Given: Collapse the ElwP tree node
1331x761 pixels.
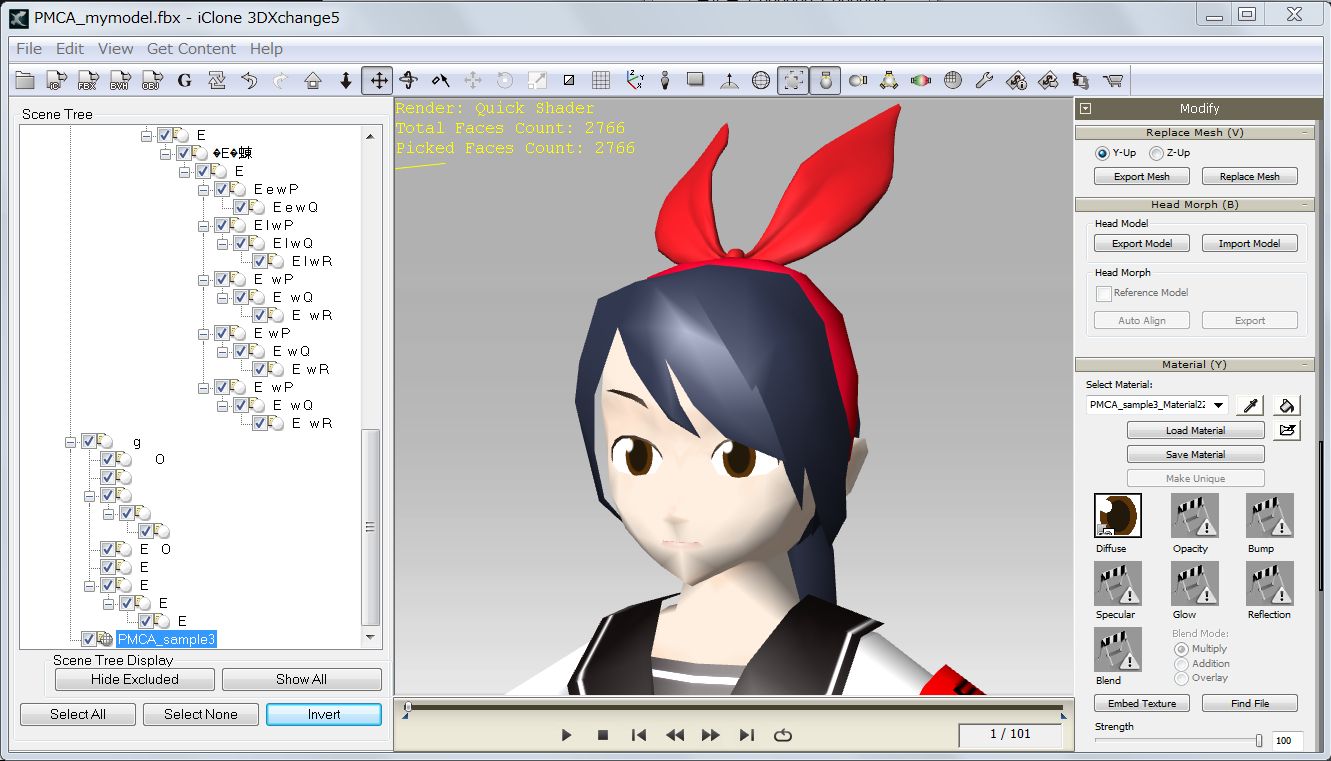Looking at the screenshot, I should (204, 225).
